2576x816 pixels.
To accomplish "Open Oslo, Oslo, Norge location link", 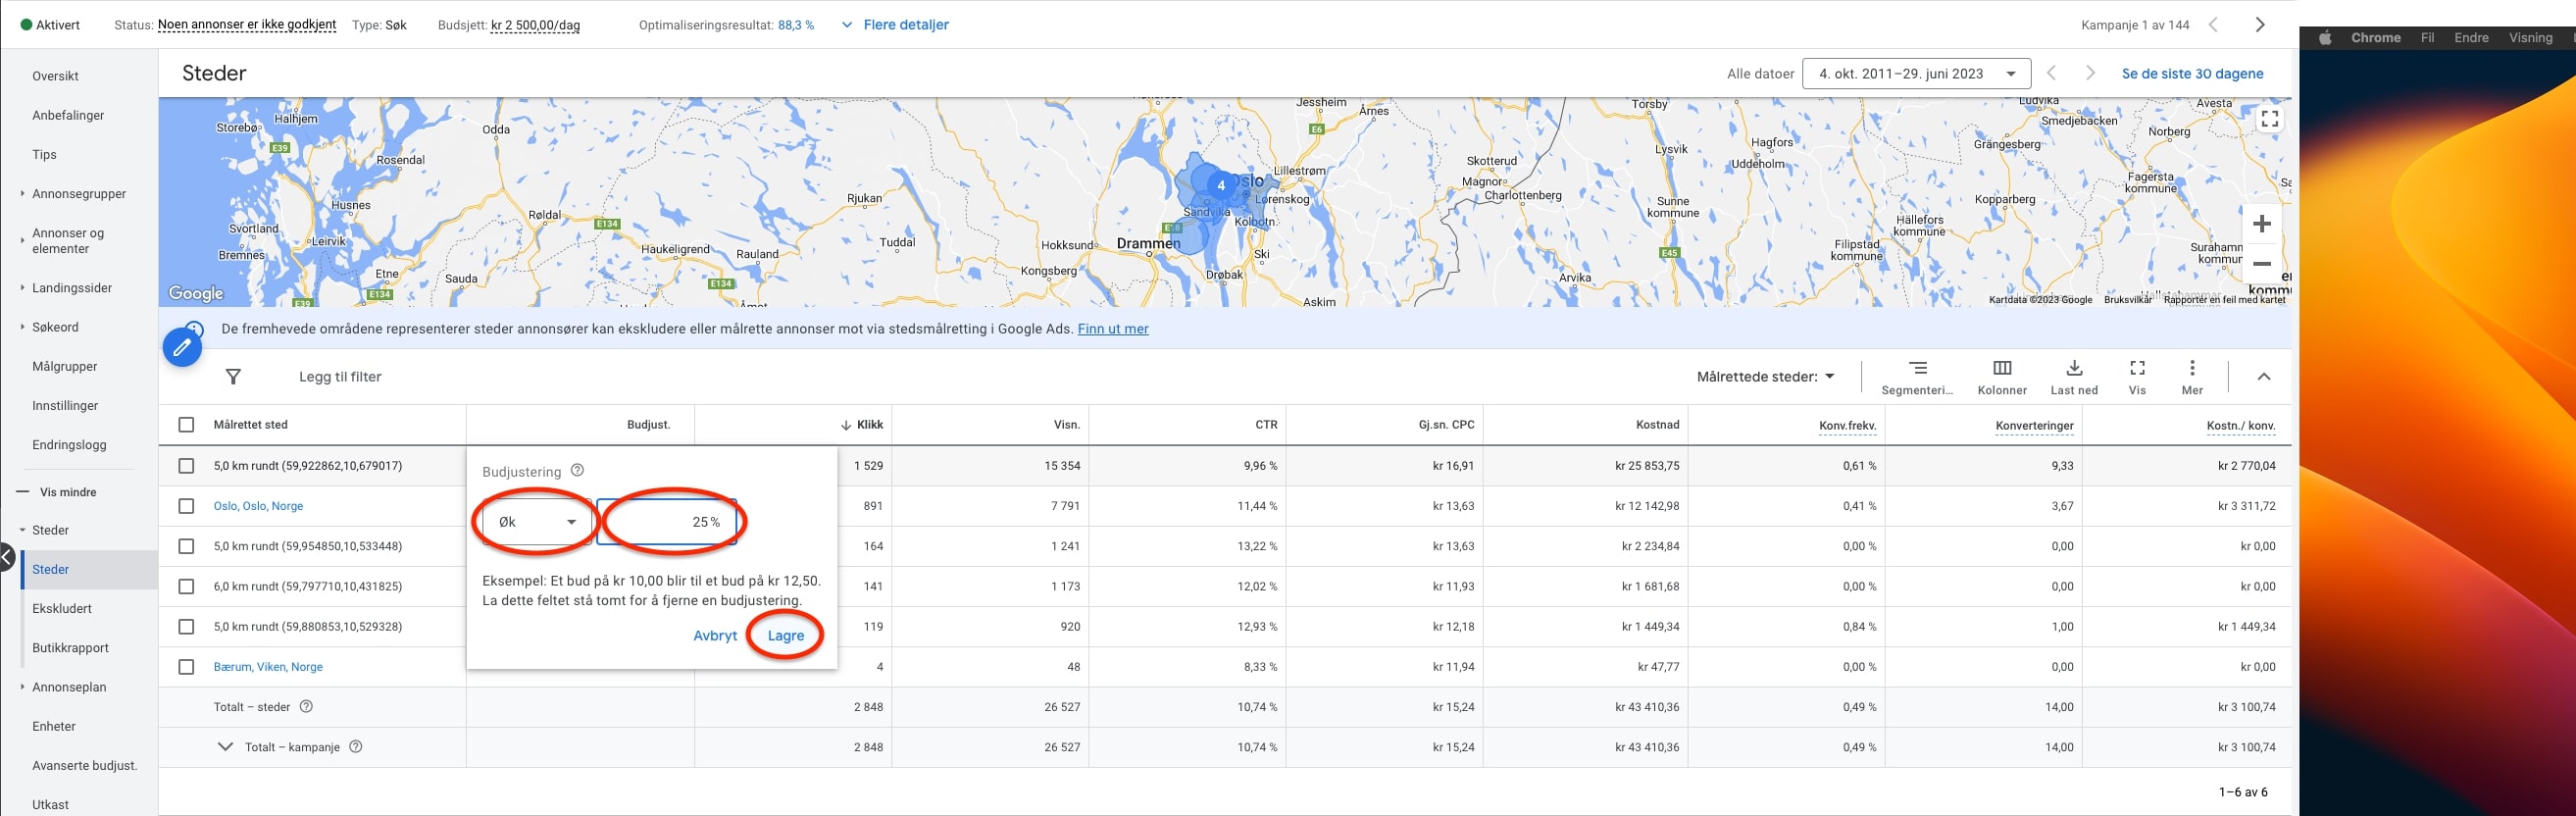I will click(x=258, y=506).
